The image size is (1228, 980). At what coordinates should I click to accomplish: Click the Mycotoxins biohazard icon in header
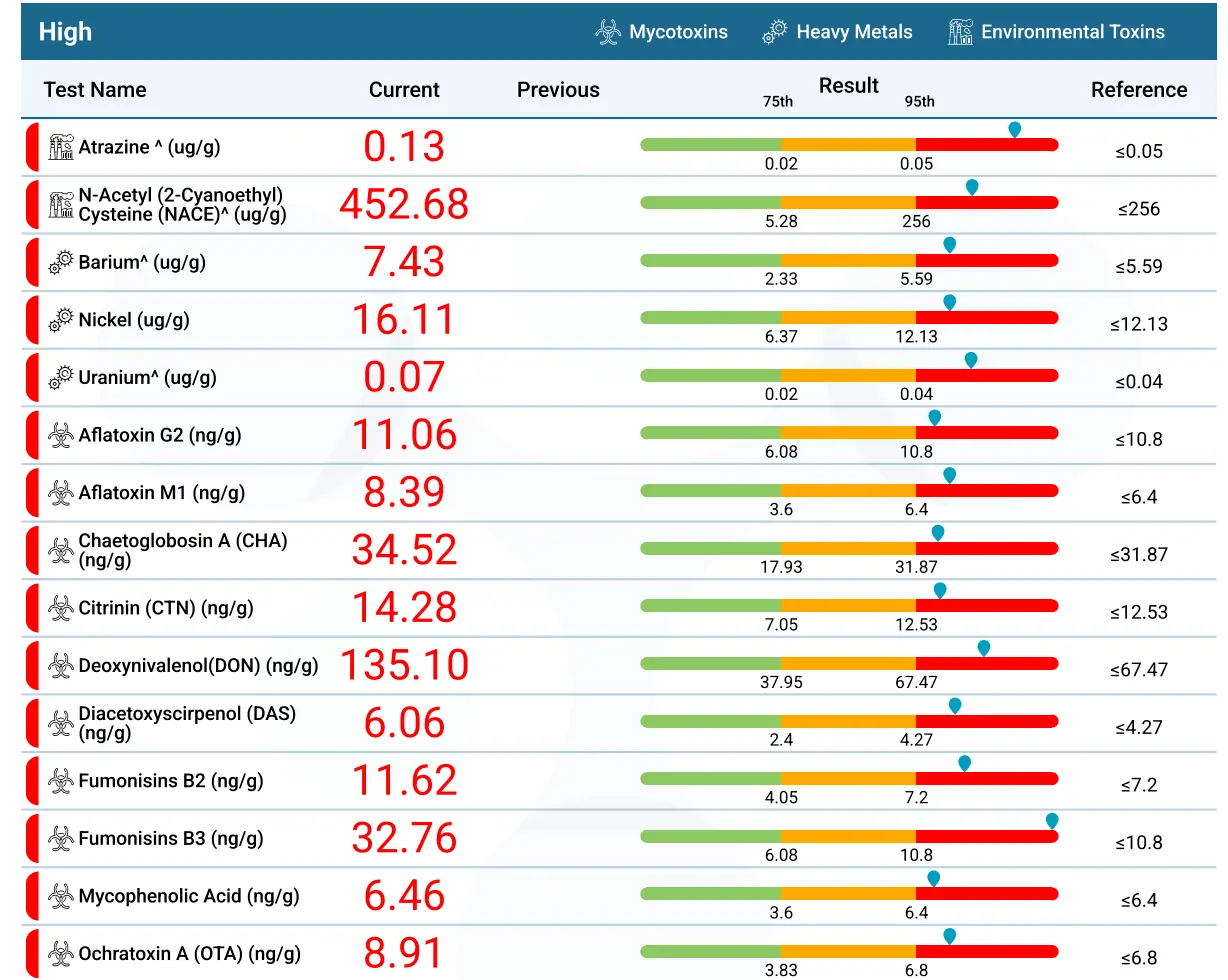(x=607, y=32)
